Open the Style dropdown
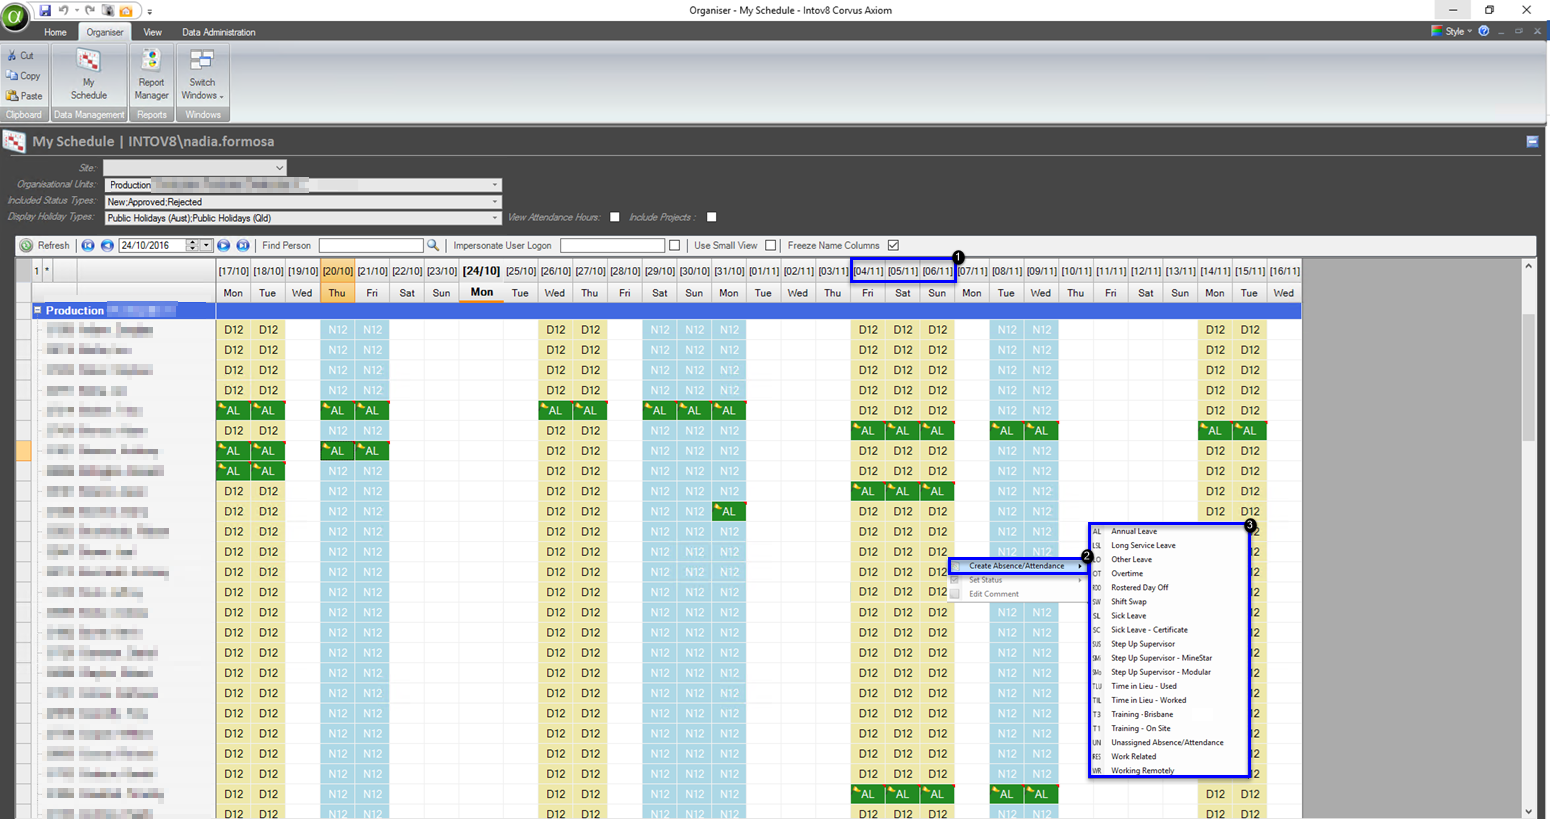Viewport: 1550px width, 819px height. pyautogui.click(x=1452, y=31)
